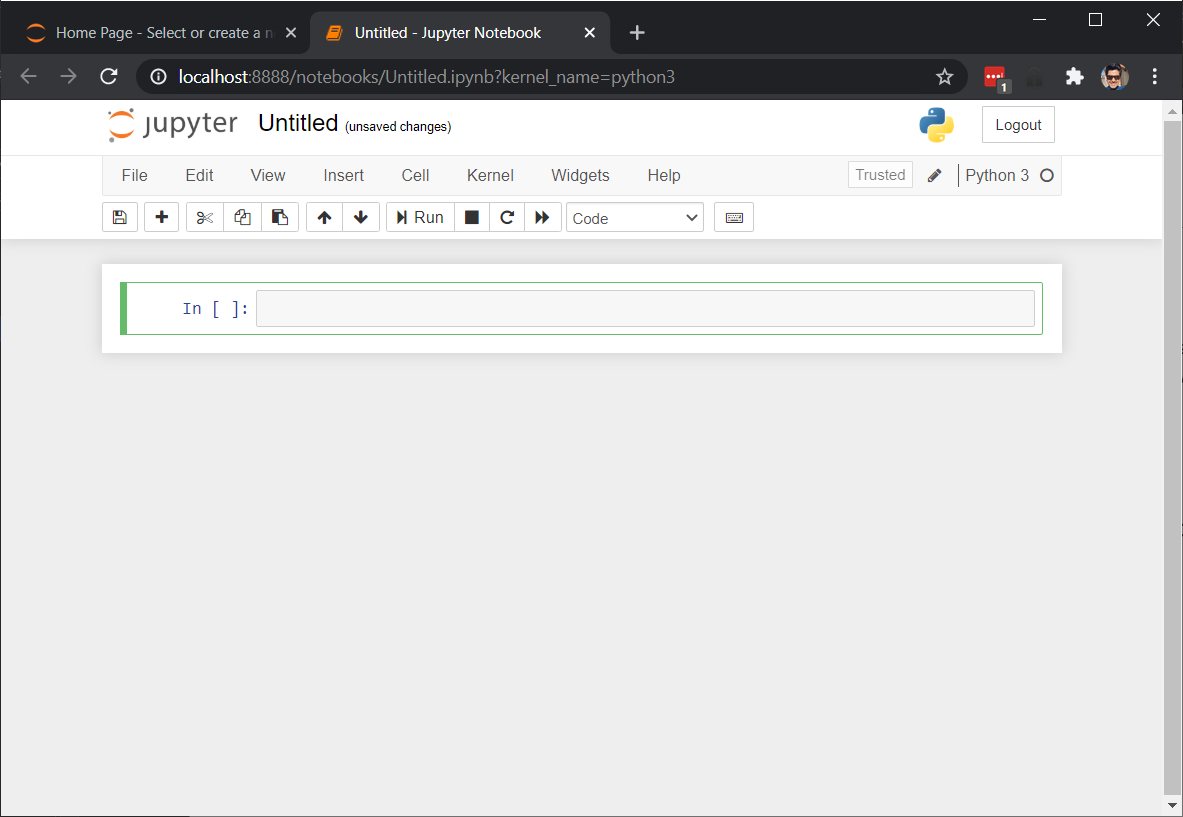
Task: Open the Help menu
Action: tap(664, 175)
